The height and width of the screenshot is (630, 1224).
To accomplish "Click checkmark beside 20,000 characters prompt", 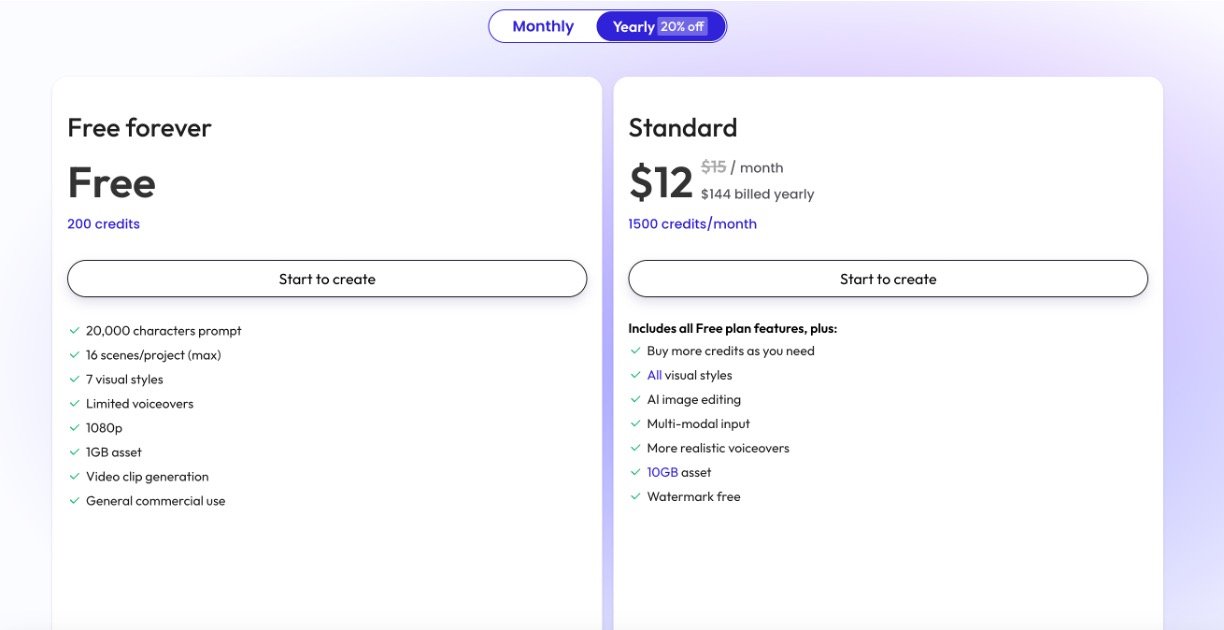I will (x=74, y=330).
